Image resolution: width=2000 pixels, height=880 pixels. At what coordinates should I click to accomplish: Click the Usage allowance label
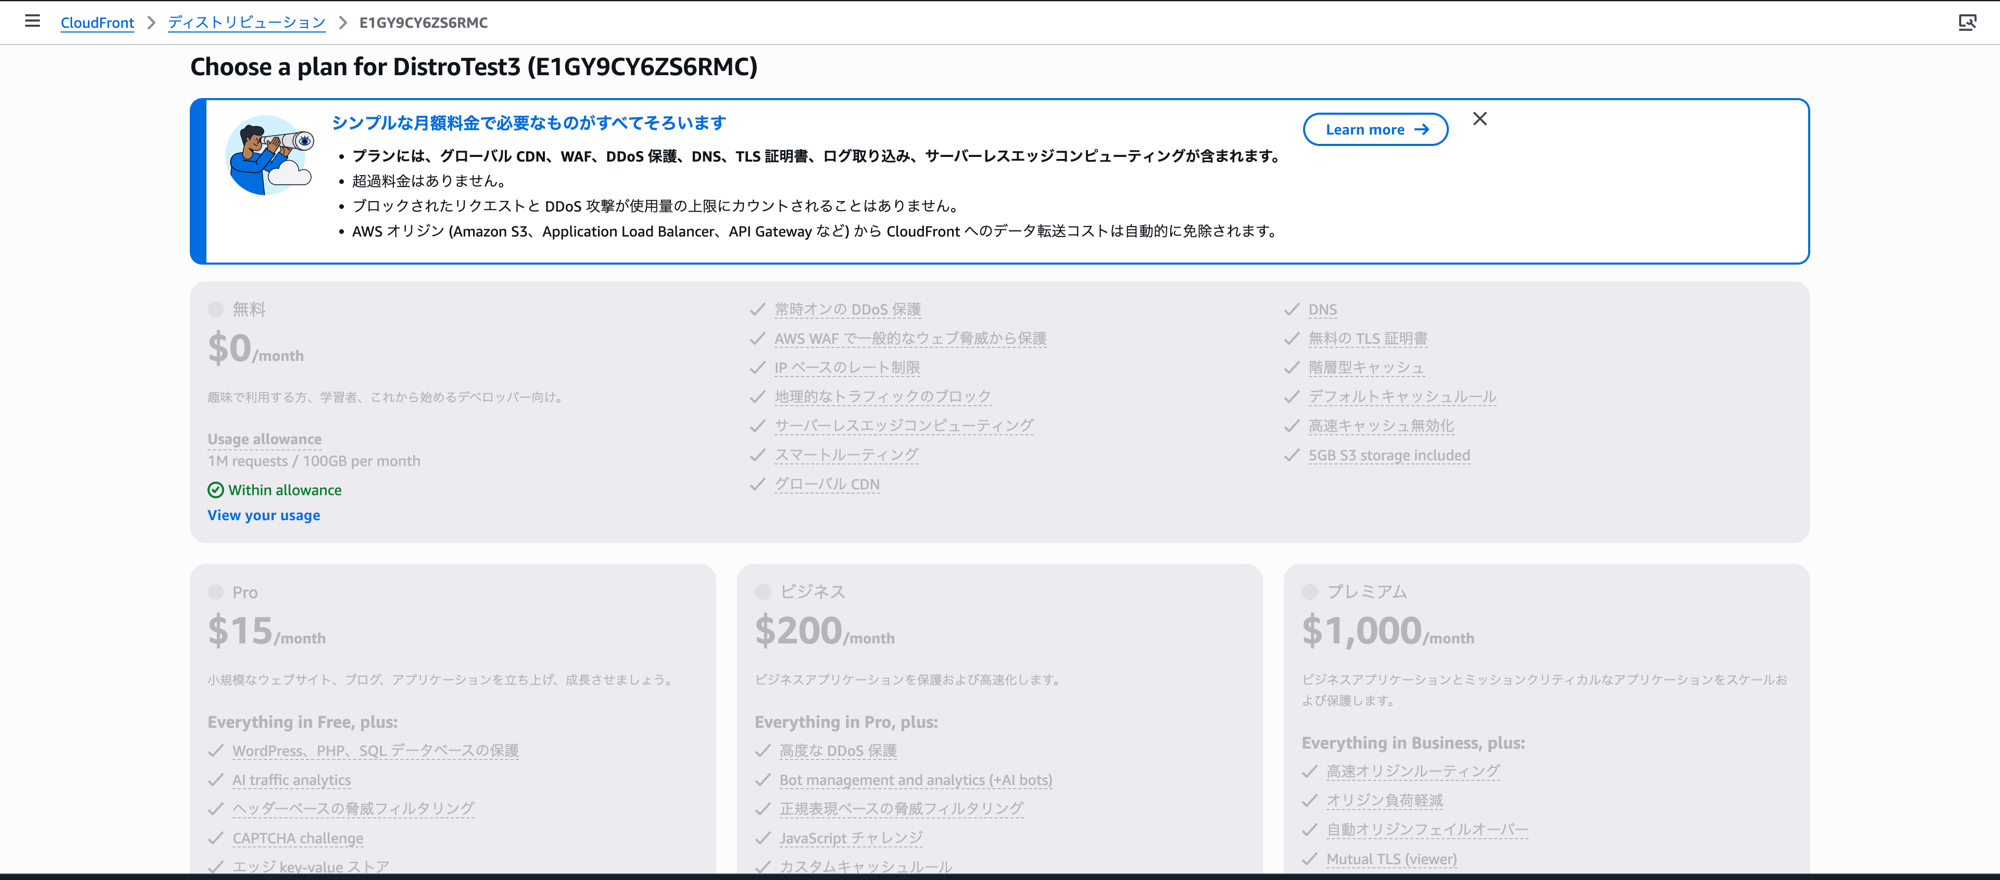point(265,439)
